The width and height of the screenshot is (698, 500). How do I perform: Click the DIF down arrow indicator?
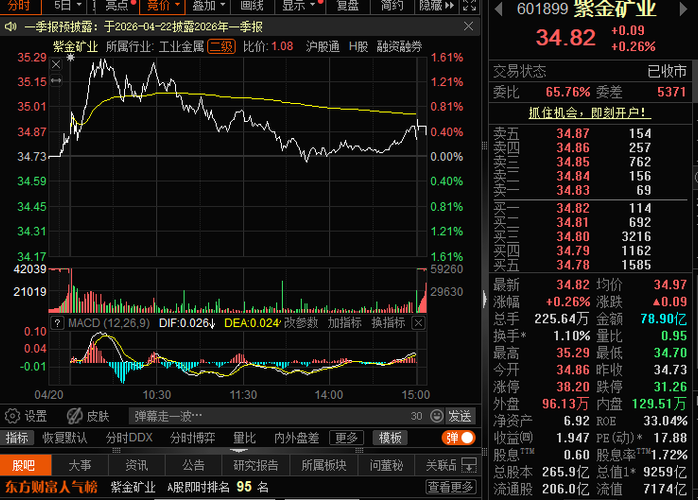[x=212, y=324]
